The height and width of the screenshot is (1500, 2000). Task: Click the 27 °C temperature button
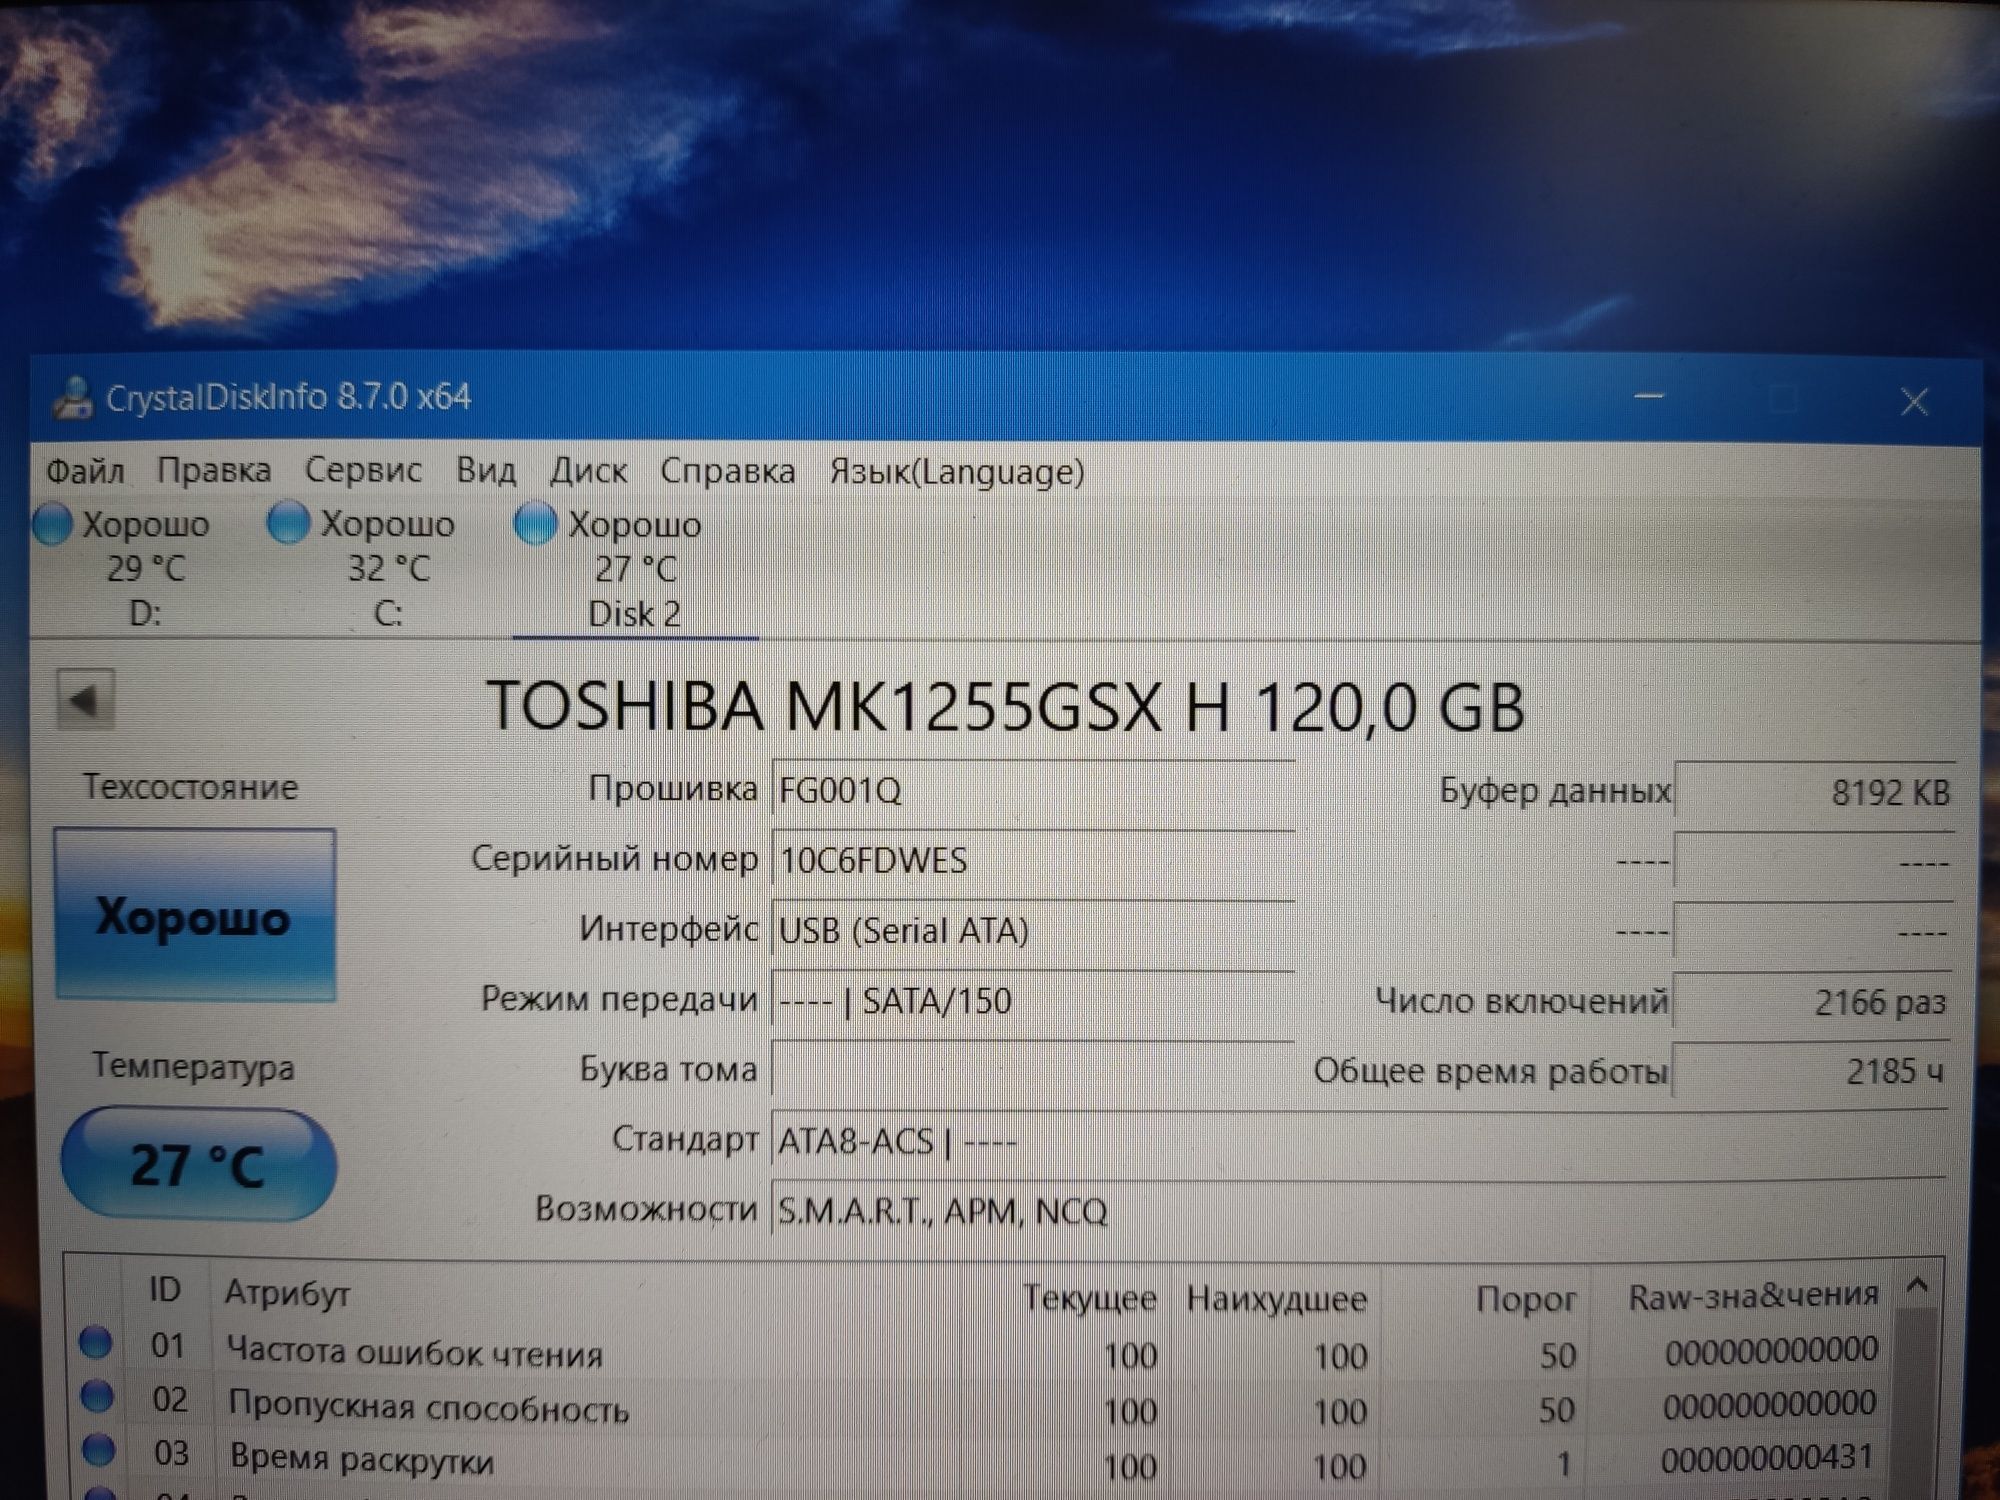198,1164
